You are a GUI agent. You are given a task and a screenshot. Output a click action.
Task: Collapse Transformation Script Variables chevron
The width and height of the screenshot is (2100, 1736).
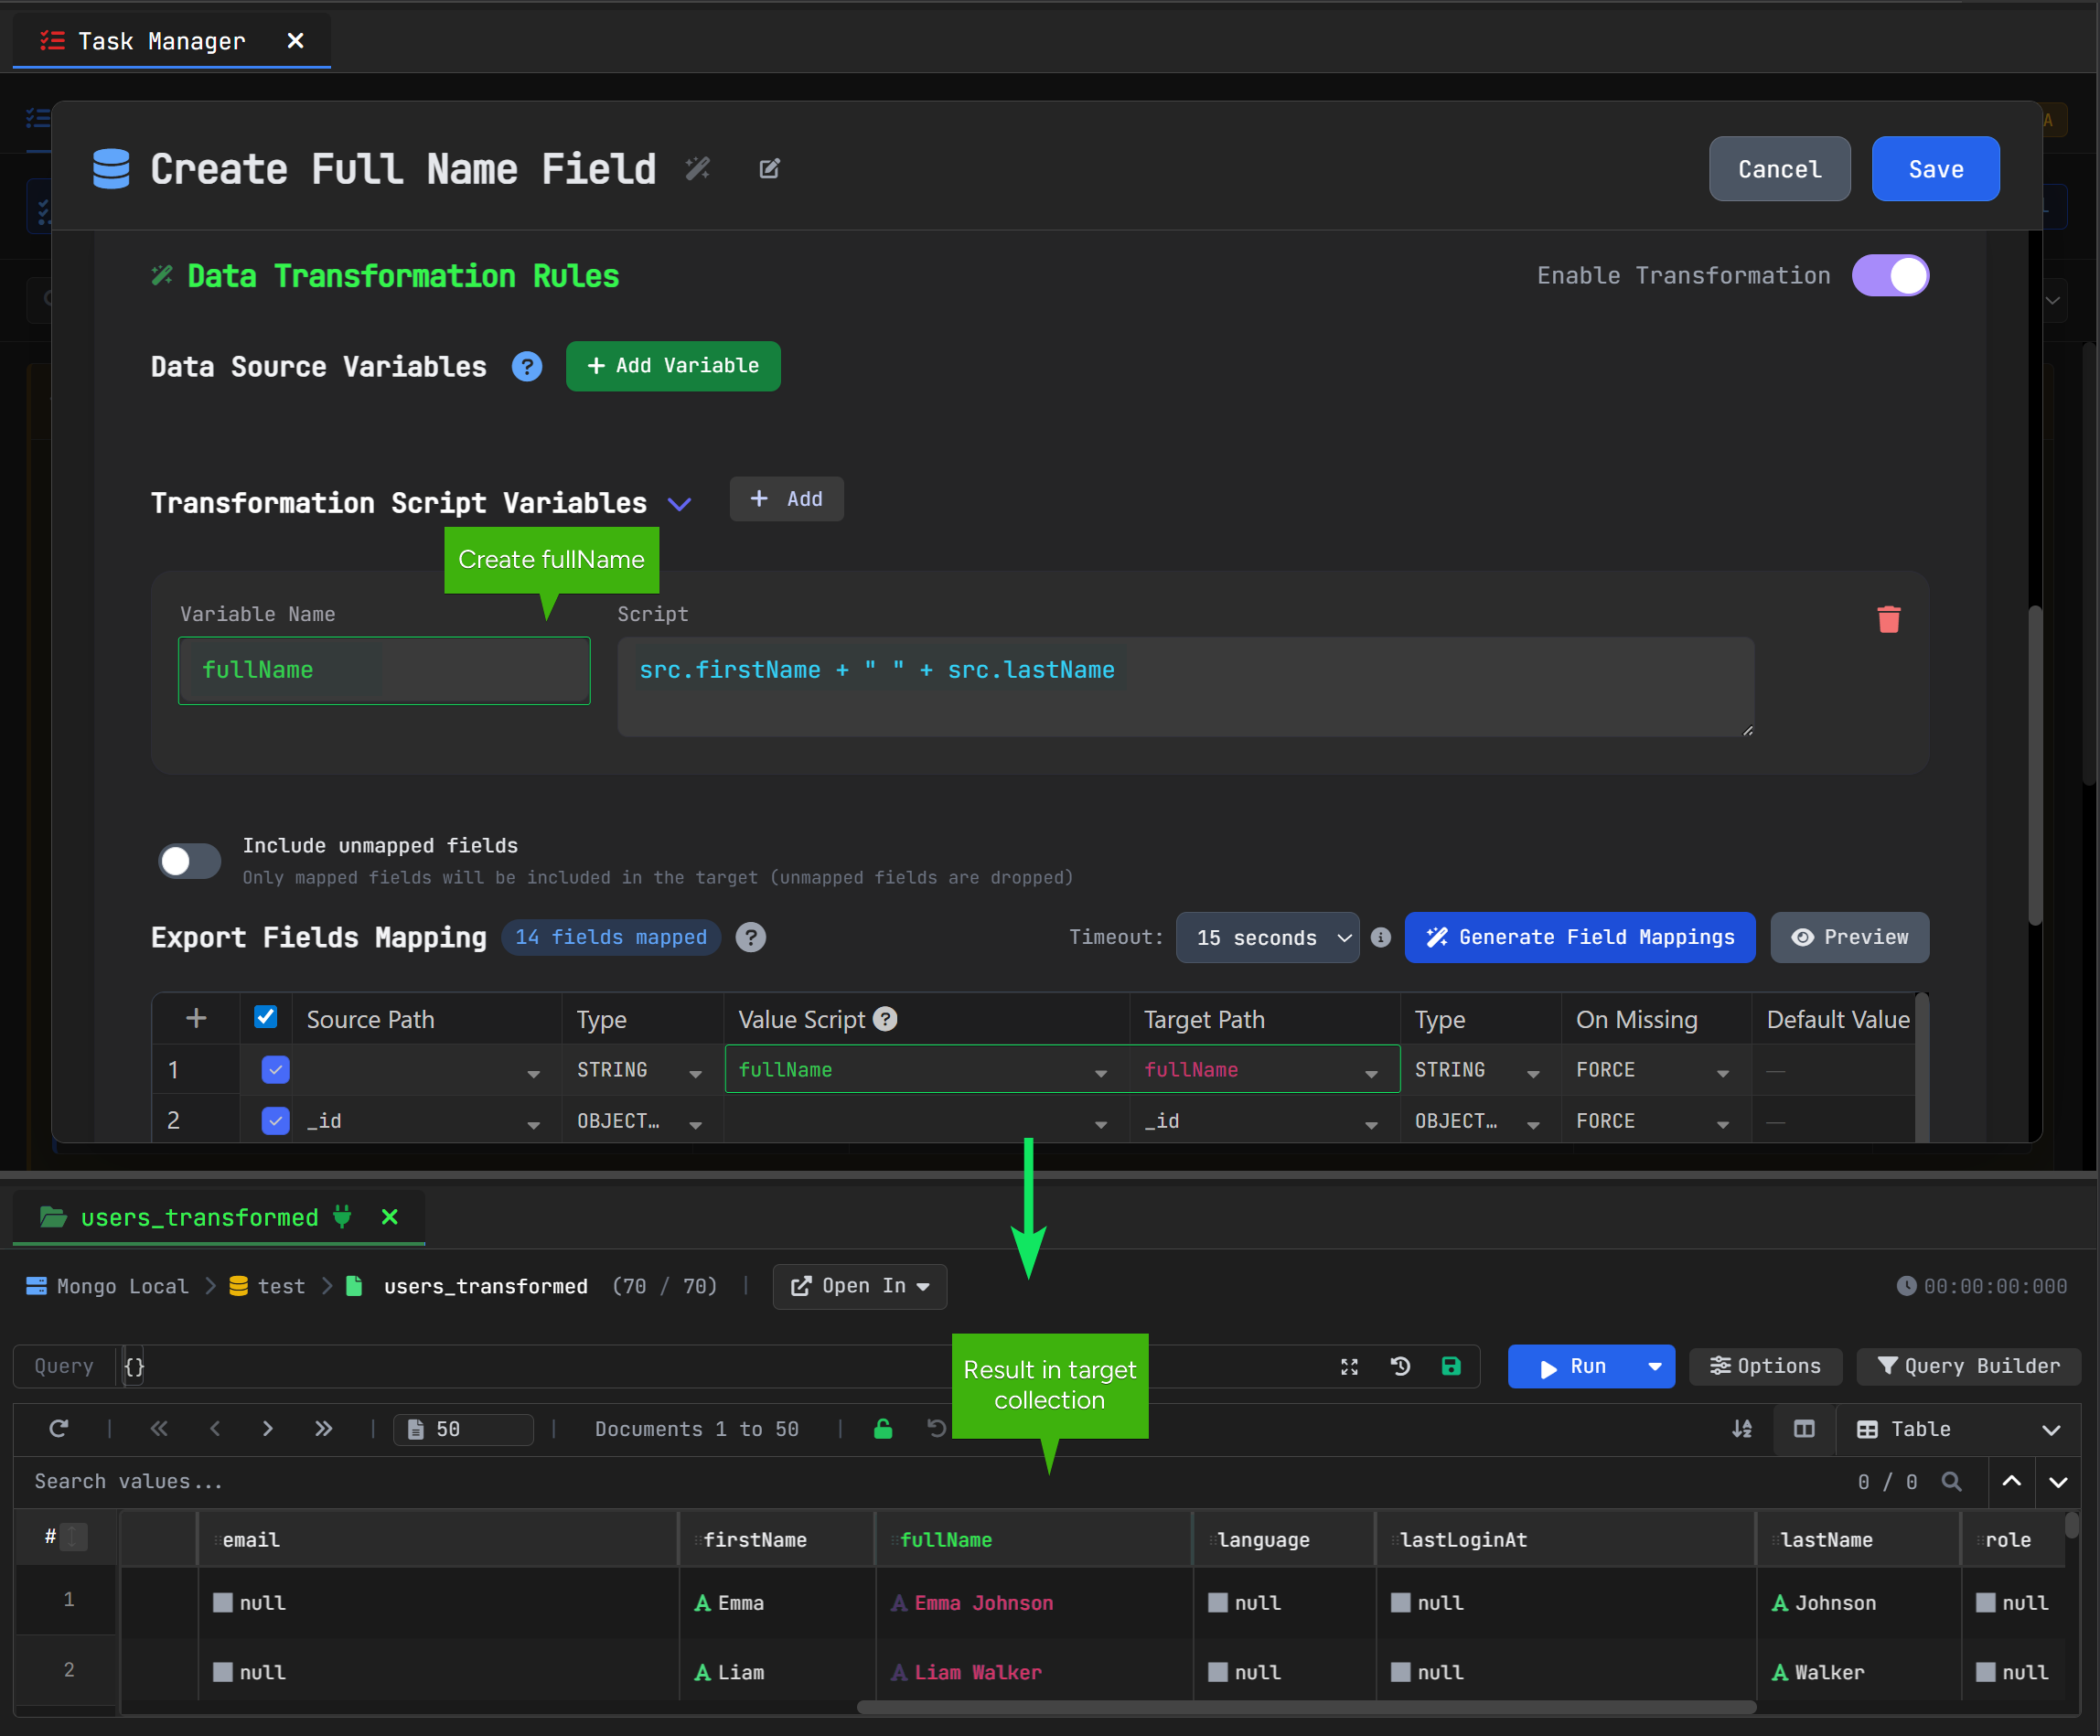[x=680, y=504]
